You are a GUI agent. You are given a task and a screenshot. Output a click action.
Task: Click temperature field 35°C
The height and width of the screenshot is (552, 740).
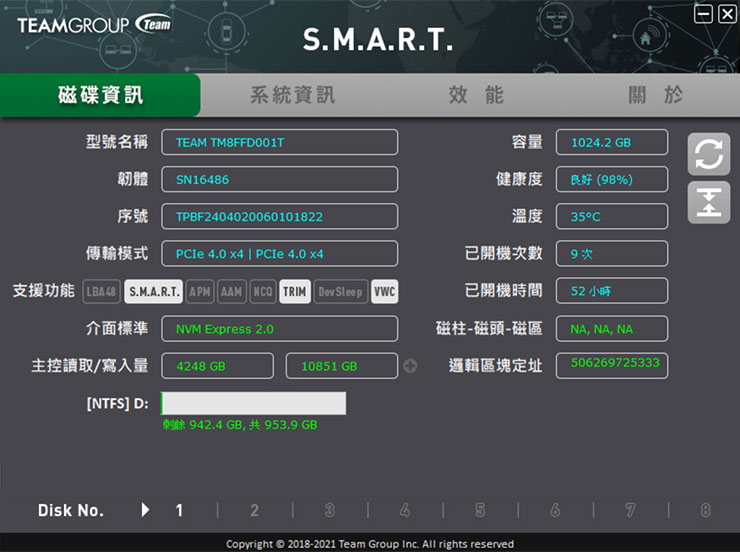pyautogui.click(x=612, y=217)
